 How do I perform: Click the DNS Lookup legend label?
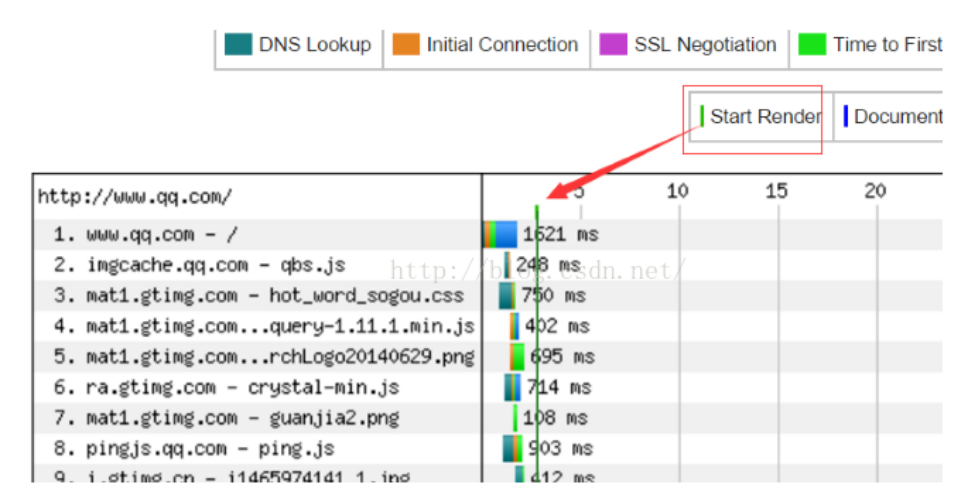pyautogui.click(x=314, y=45)
